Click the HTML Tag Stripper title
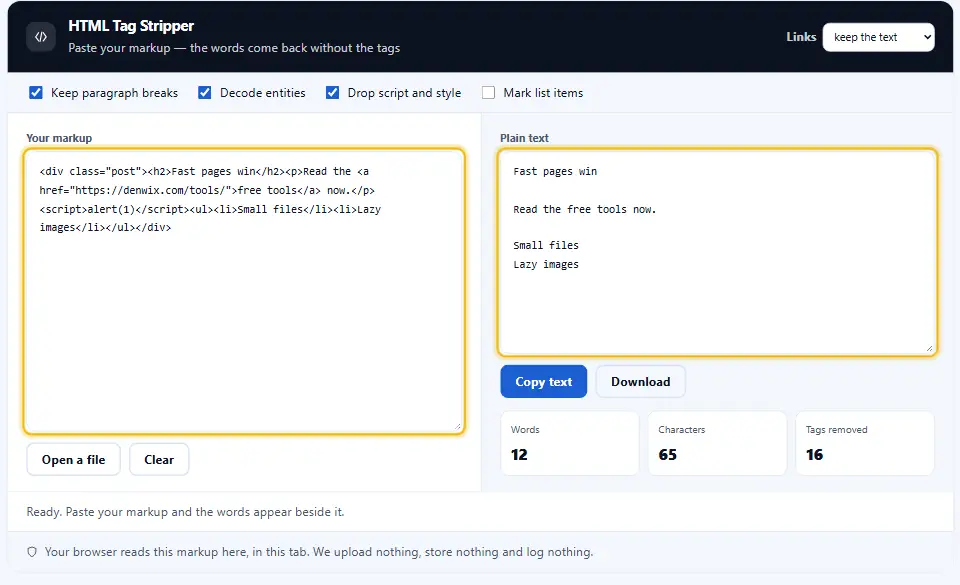960x585 pixels. coord(131,26)
